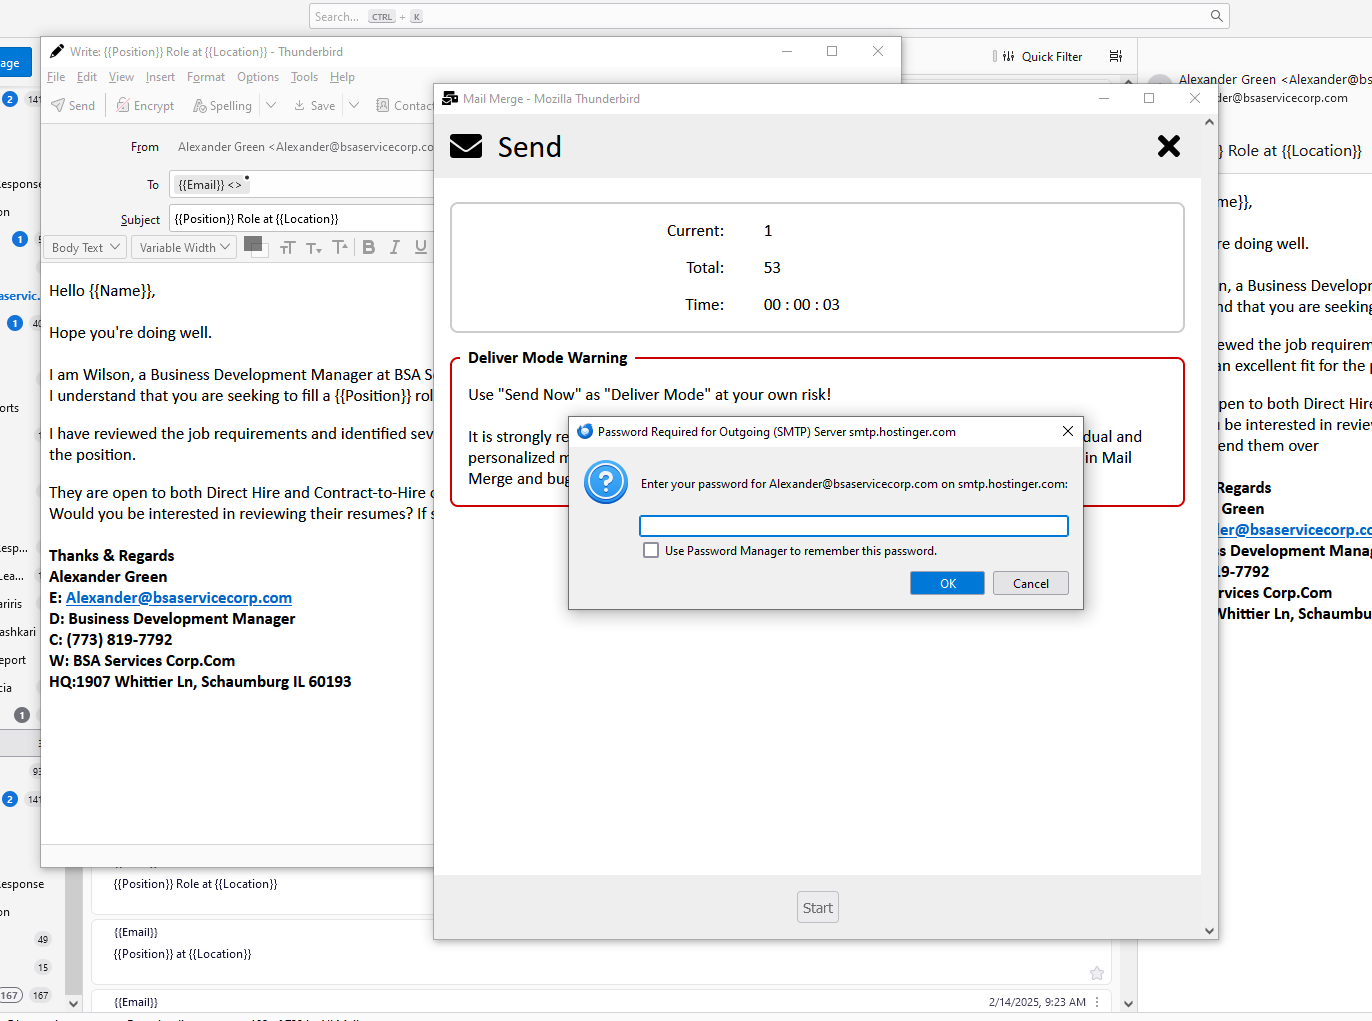Screen dimensions: 1372x1021
Task: Toggle italic formatting icon
Action: [x=395, y=248]
